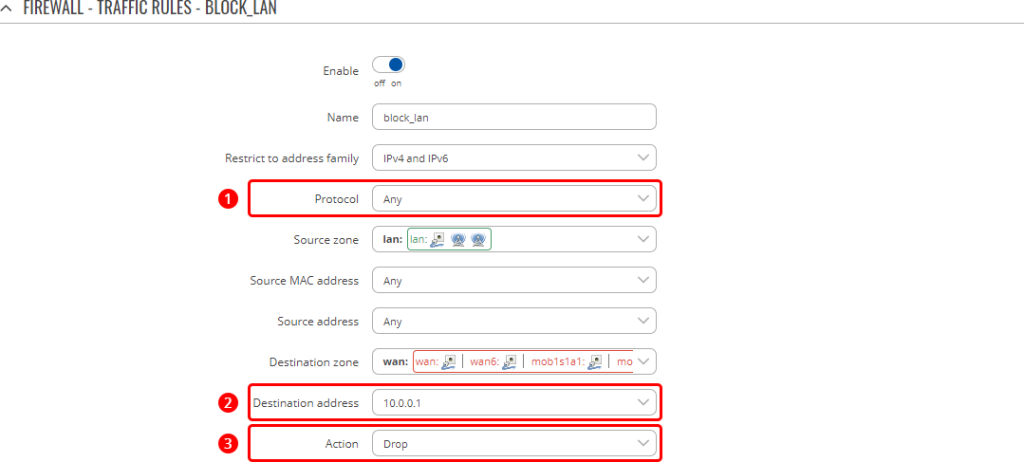Click the Firewall Traffic Rules Block_LAN heading

150,8
